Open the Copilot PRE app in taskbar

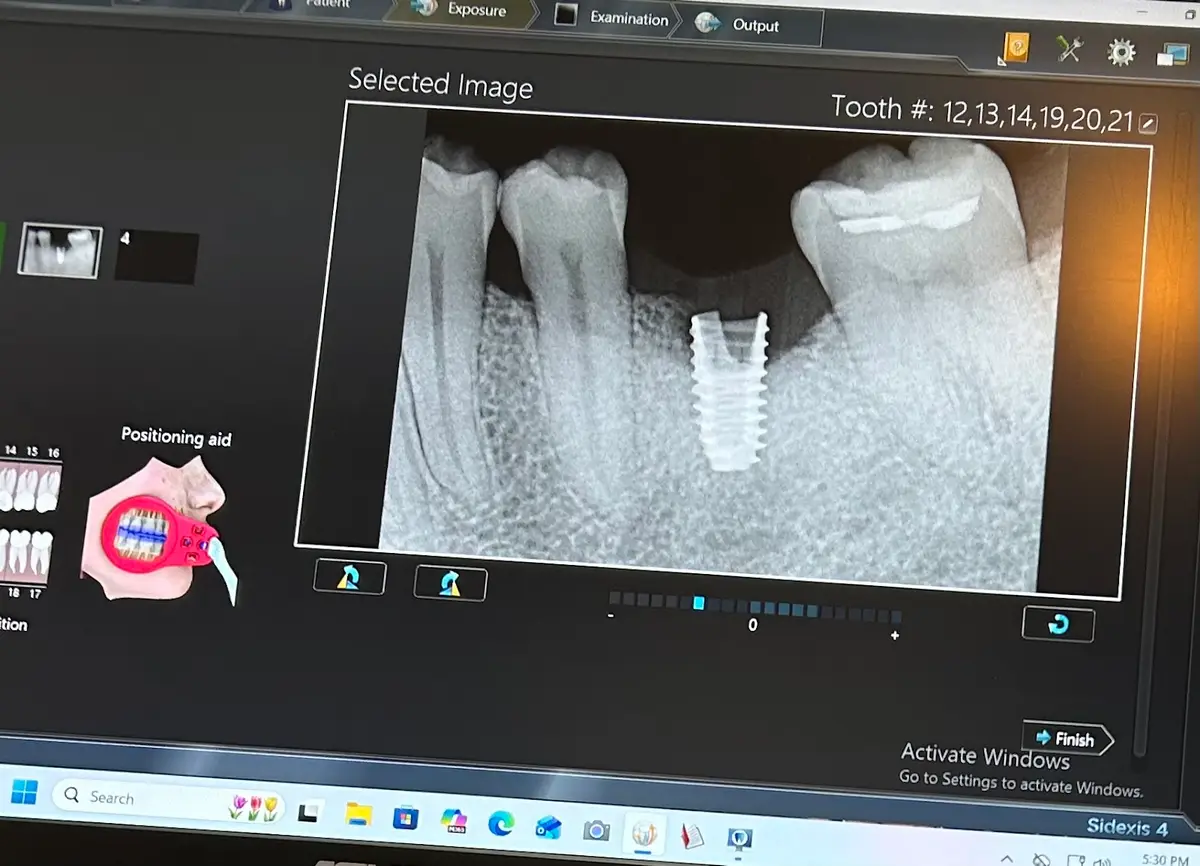[x=453, y=822]
